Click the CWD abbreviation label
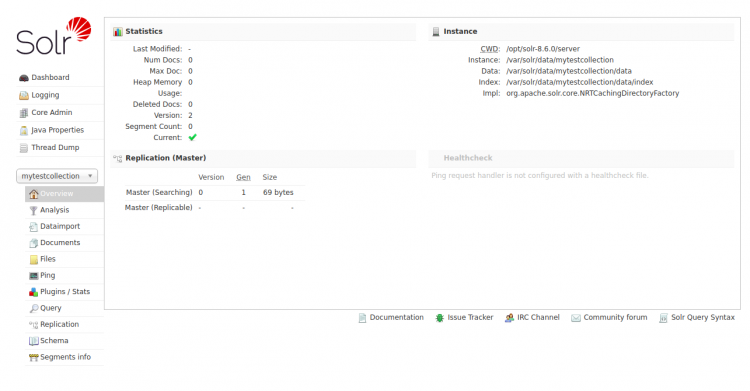 pyautogui.click(x=489, y=49)
